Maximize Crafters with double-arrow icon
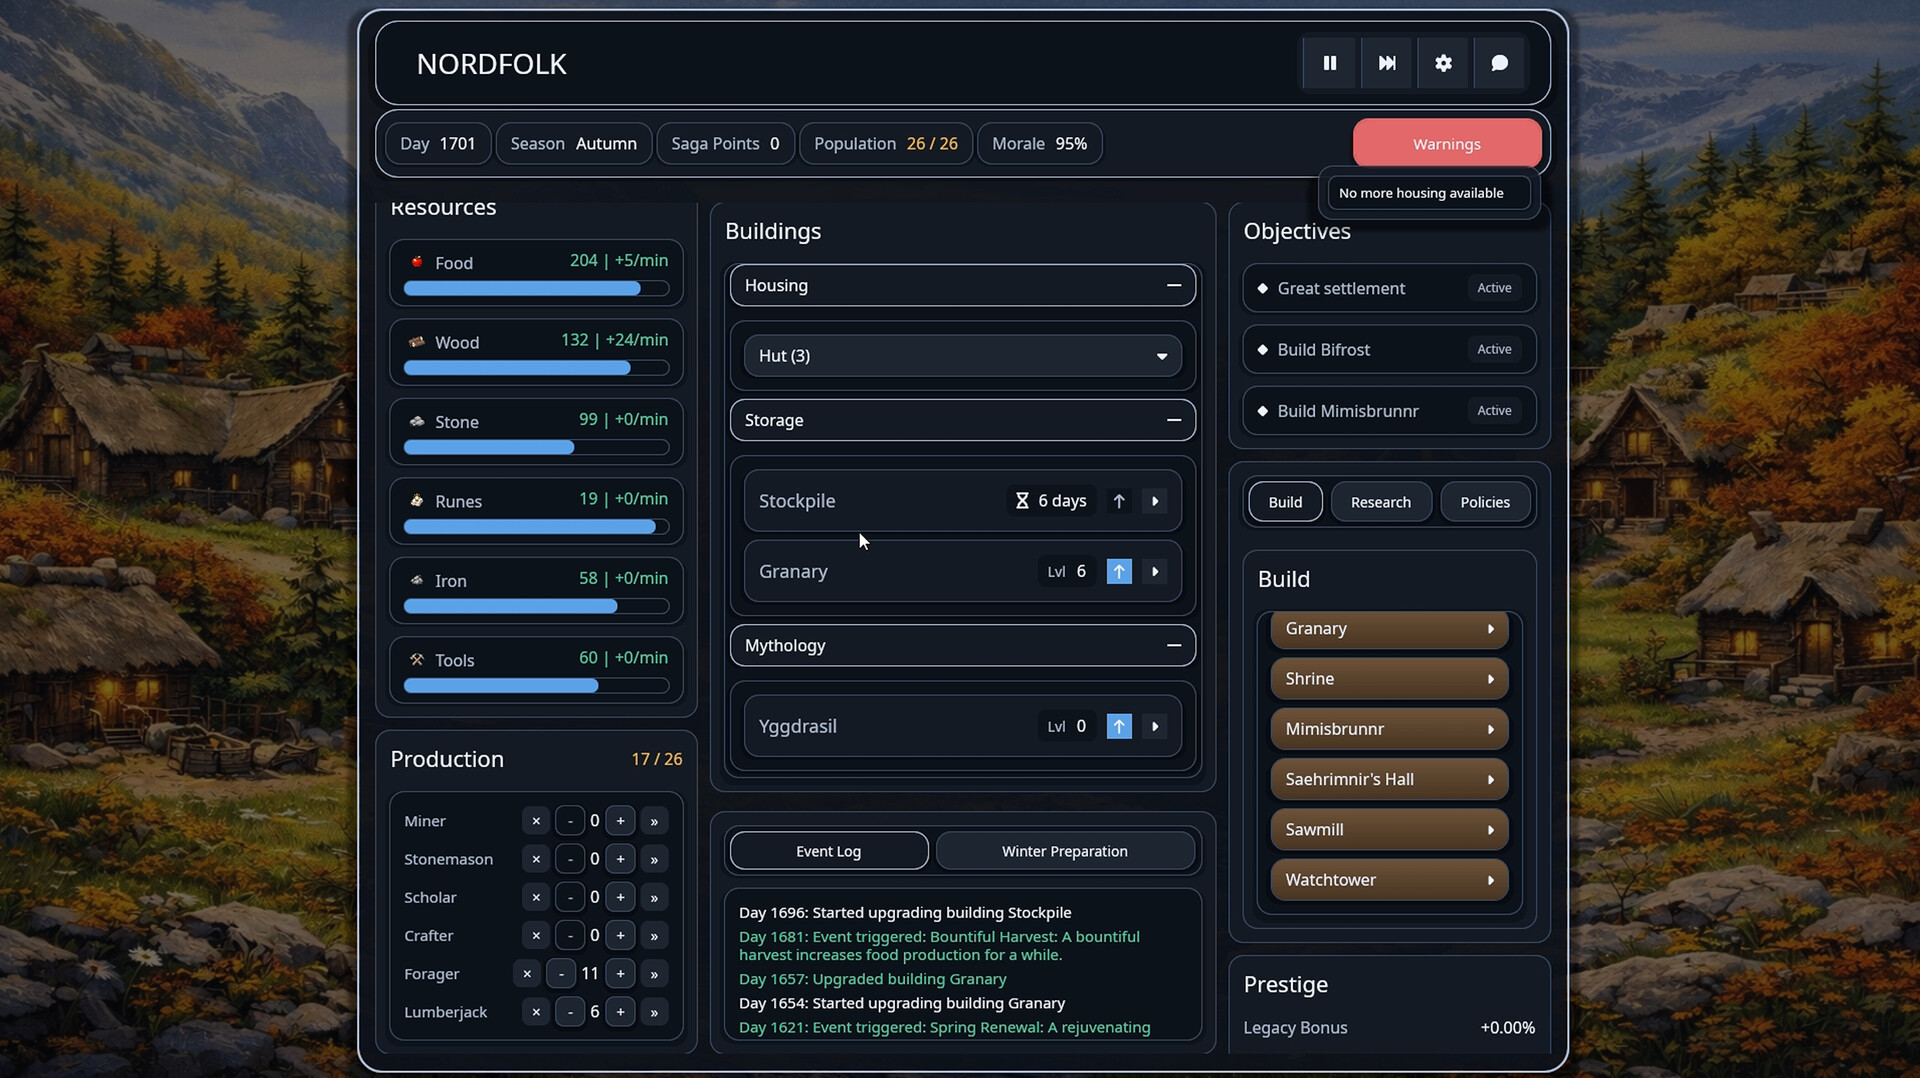 (x=654, y=935)
